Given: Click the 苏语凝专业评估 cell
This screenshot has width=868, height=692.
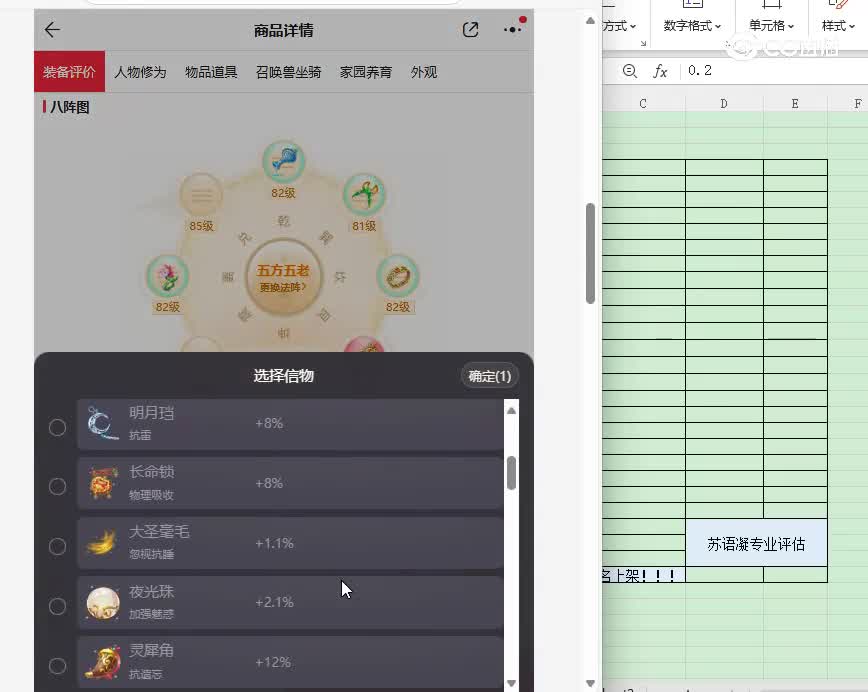Looking at the screenshot, I should [x=756, y=544].
